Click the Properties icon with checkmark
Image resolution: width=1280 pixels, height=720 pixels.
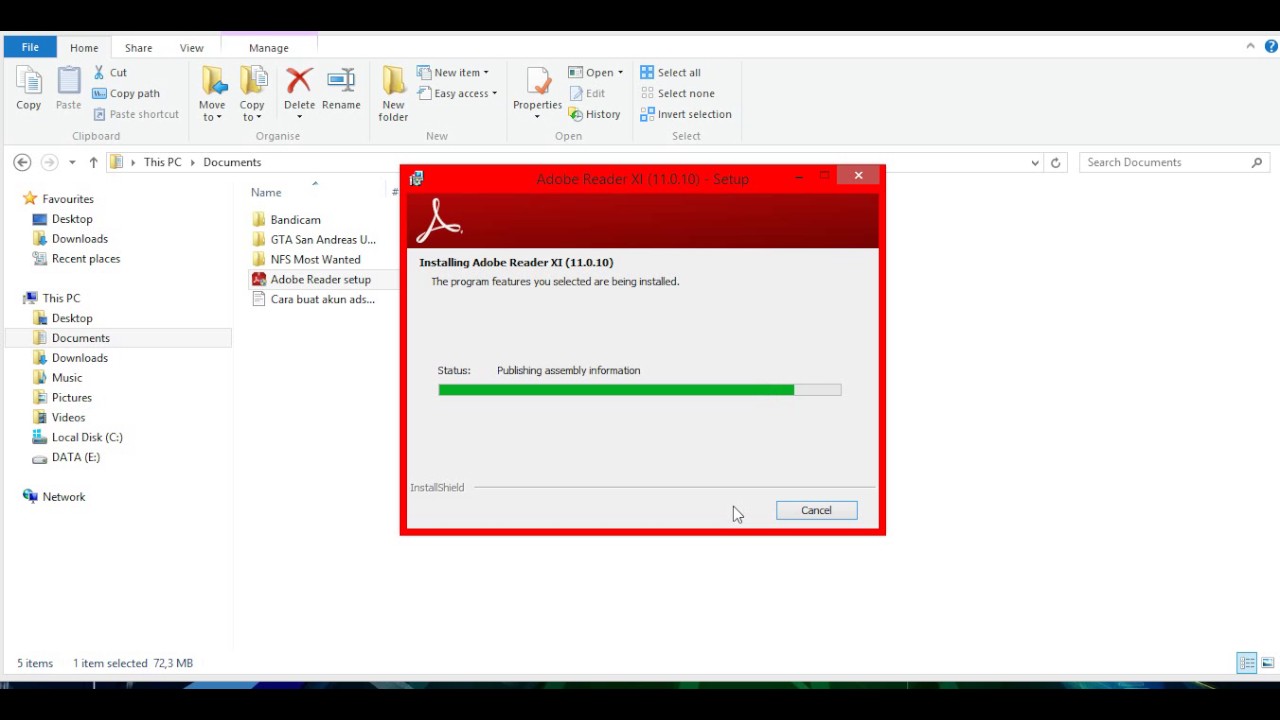click(538, 82)
